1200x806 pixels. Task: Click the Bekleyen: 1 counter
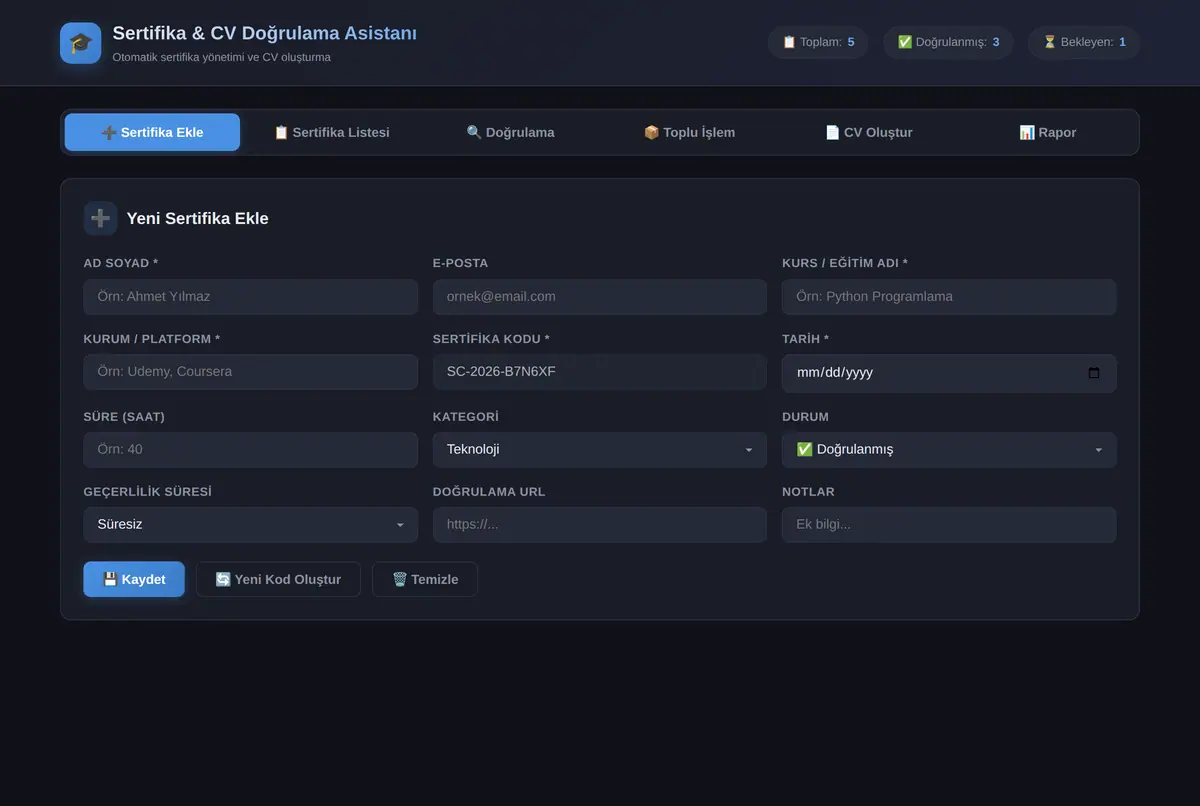click(1084, 42)
